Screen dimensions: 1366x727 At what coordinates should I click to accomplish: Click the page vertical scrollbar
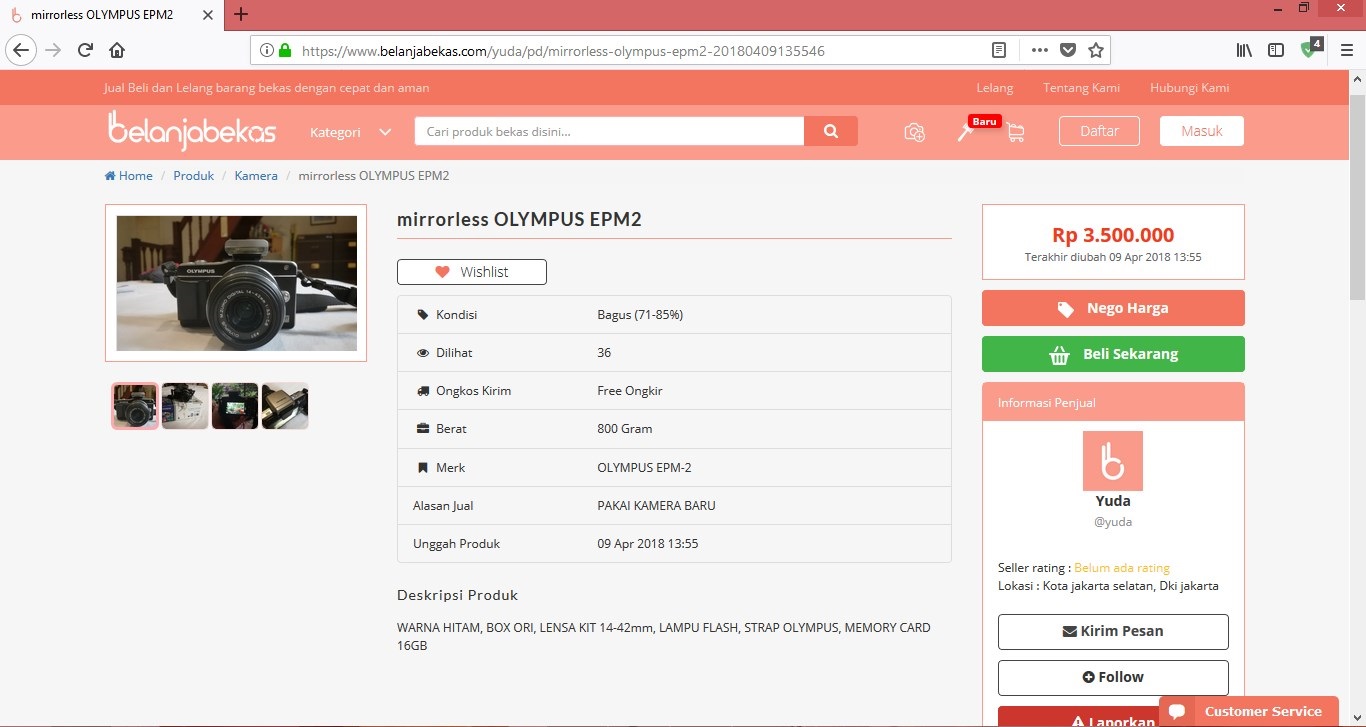pos(1356,200)
